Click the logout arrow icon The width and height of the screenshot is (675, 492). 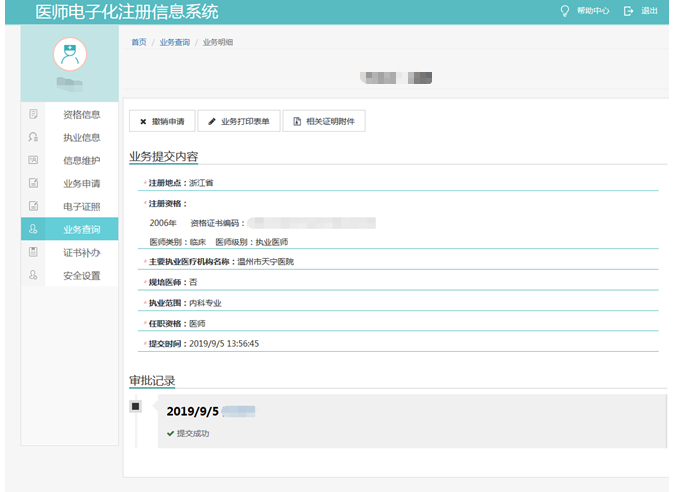tap(628, 11)
